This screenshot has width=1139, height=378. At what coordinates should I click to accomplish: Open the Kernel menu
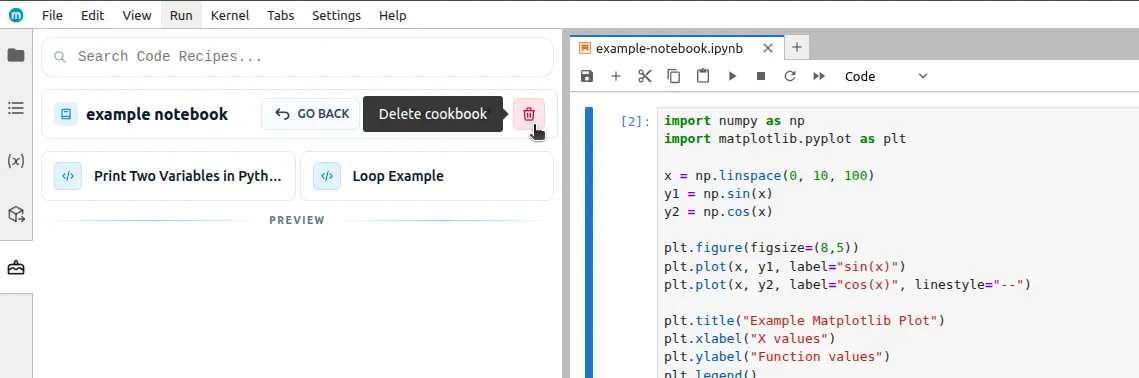(230, 15)
